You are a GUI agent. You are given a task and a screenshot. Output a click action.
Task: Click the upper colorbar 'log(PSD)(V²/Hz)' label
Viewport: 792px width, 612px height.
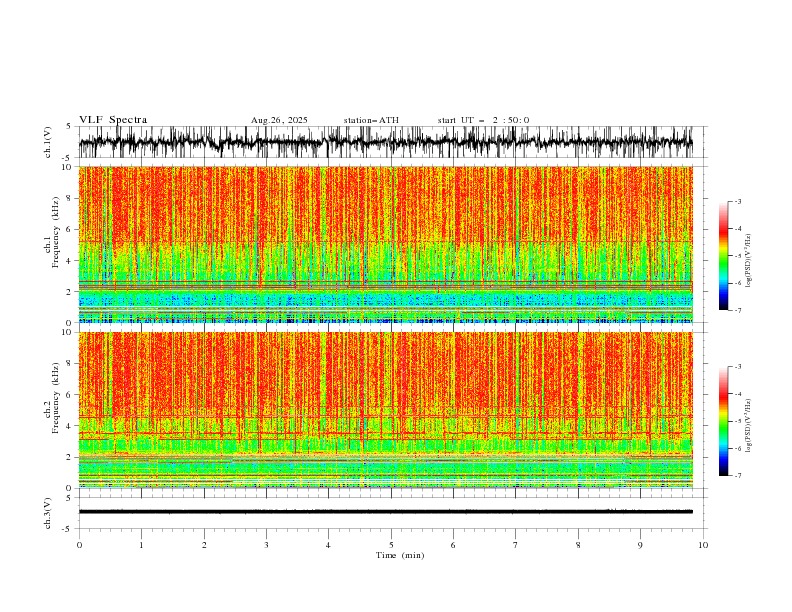[x=748, y=261]
